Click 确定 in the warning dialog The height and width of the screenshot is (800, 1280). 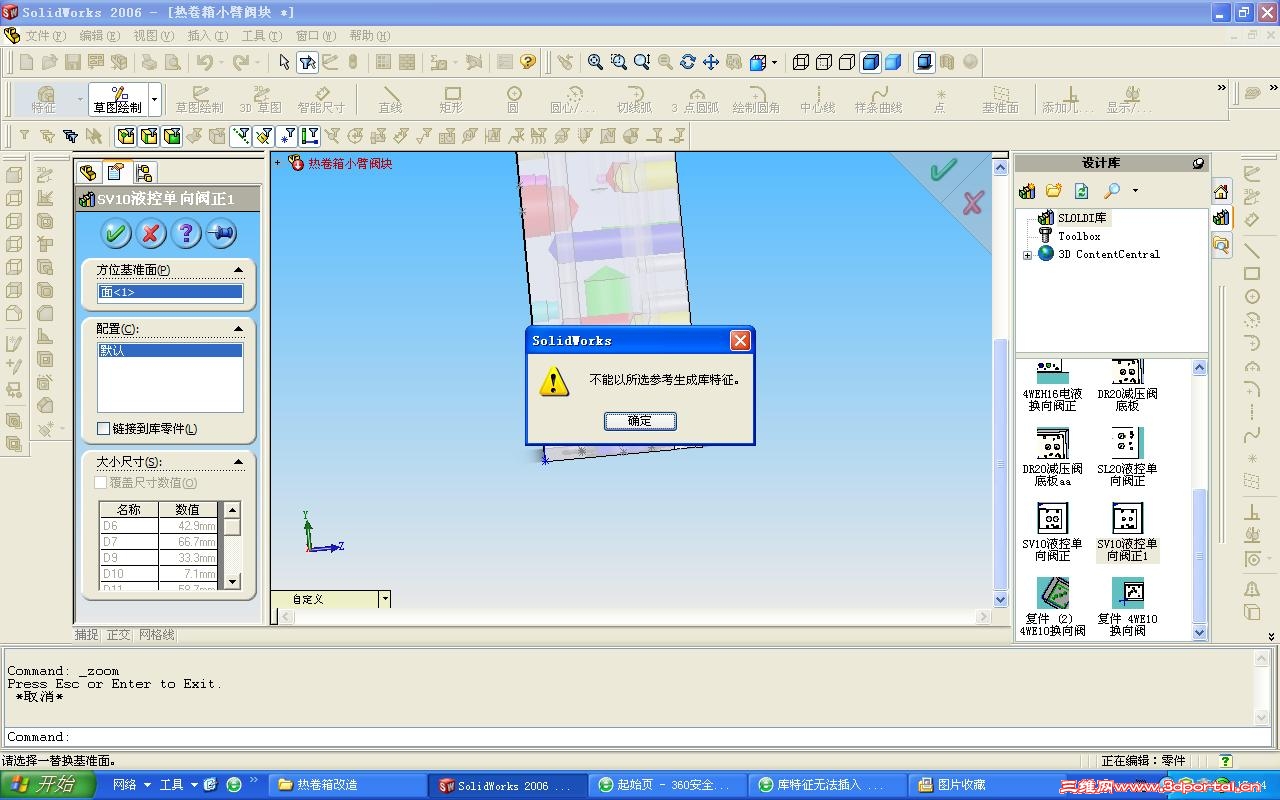640,421
